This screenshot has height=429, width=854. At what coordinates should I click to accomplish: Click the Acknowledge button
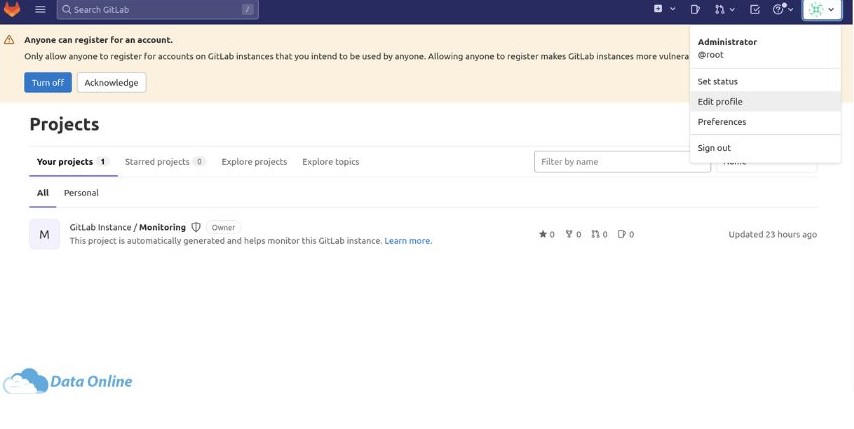pos(112,83)
